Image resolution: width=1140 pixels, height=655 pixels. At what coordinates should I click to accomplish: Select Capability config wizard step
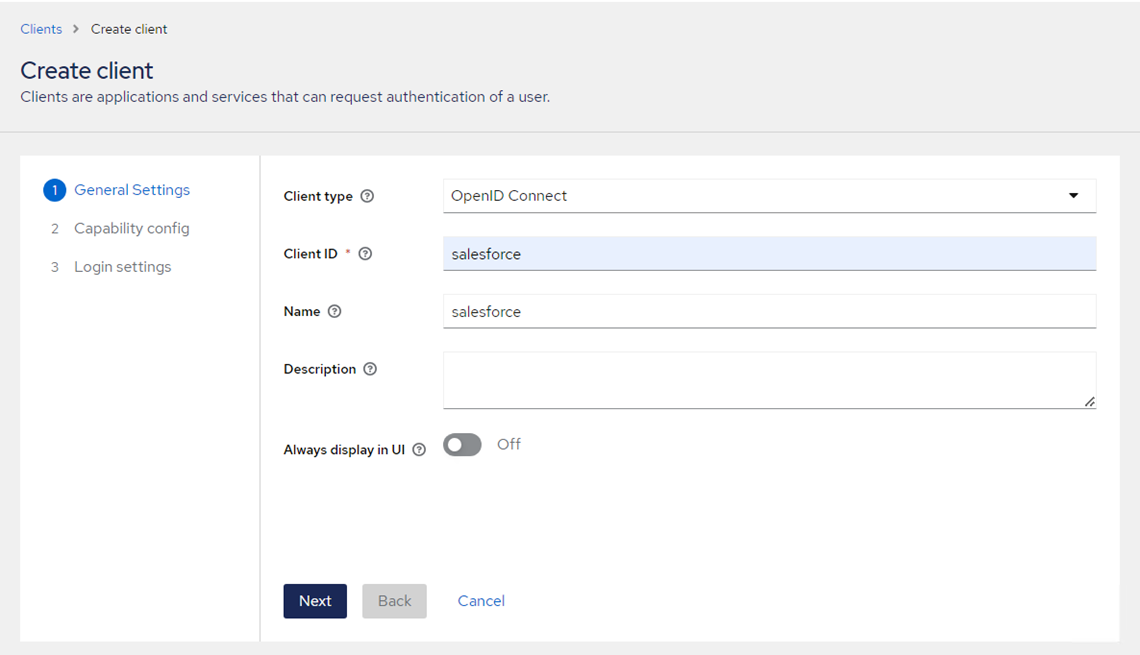pyautogui.click(x=131, y=228)
